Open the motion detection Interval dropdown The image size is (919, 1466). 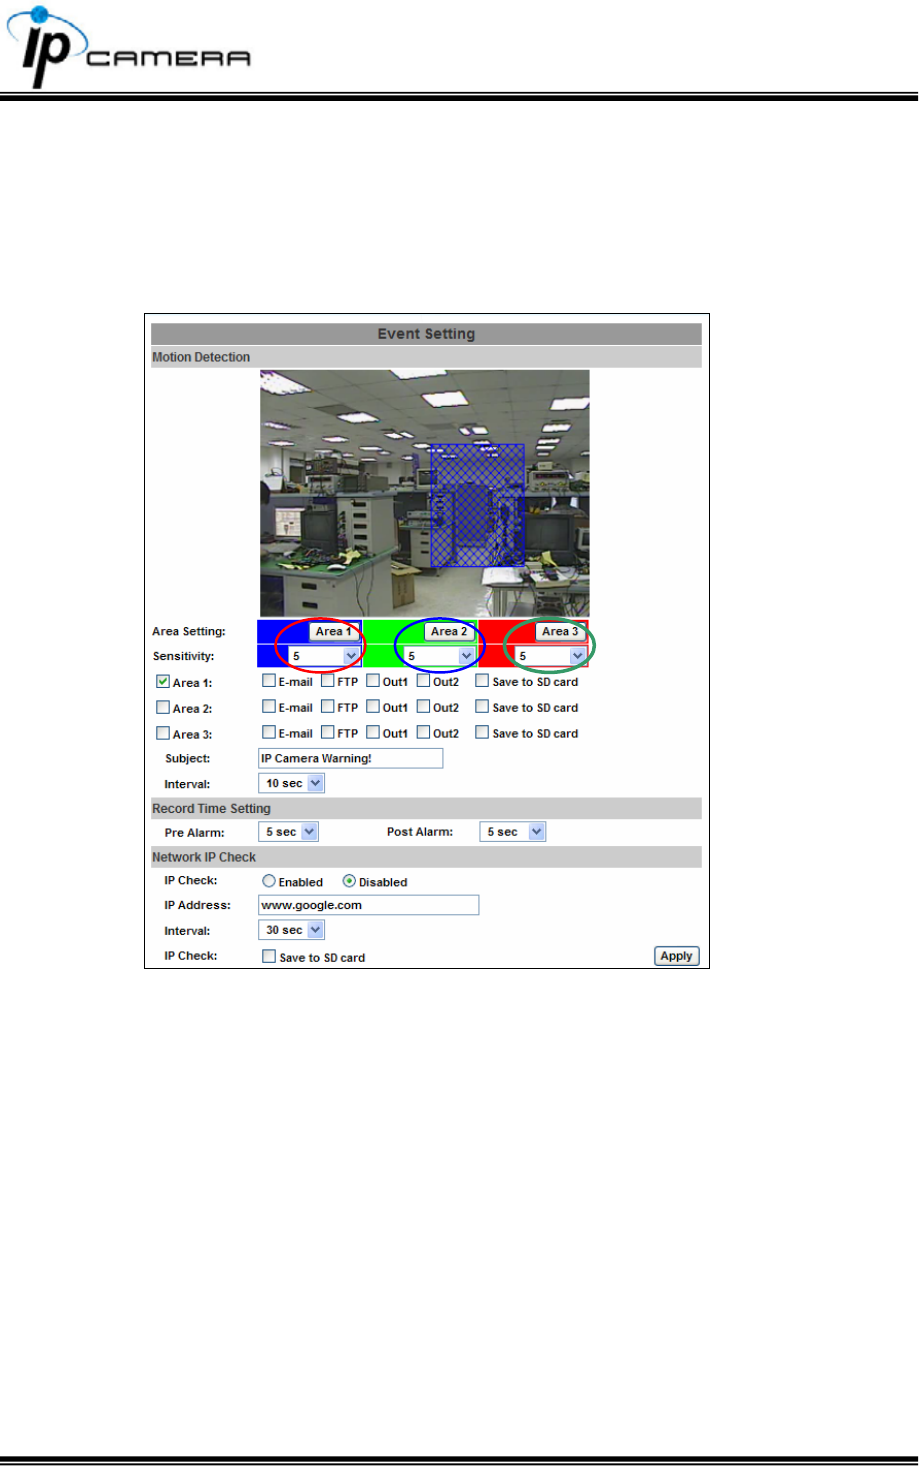(x=292, y=783)
